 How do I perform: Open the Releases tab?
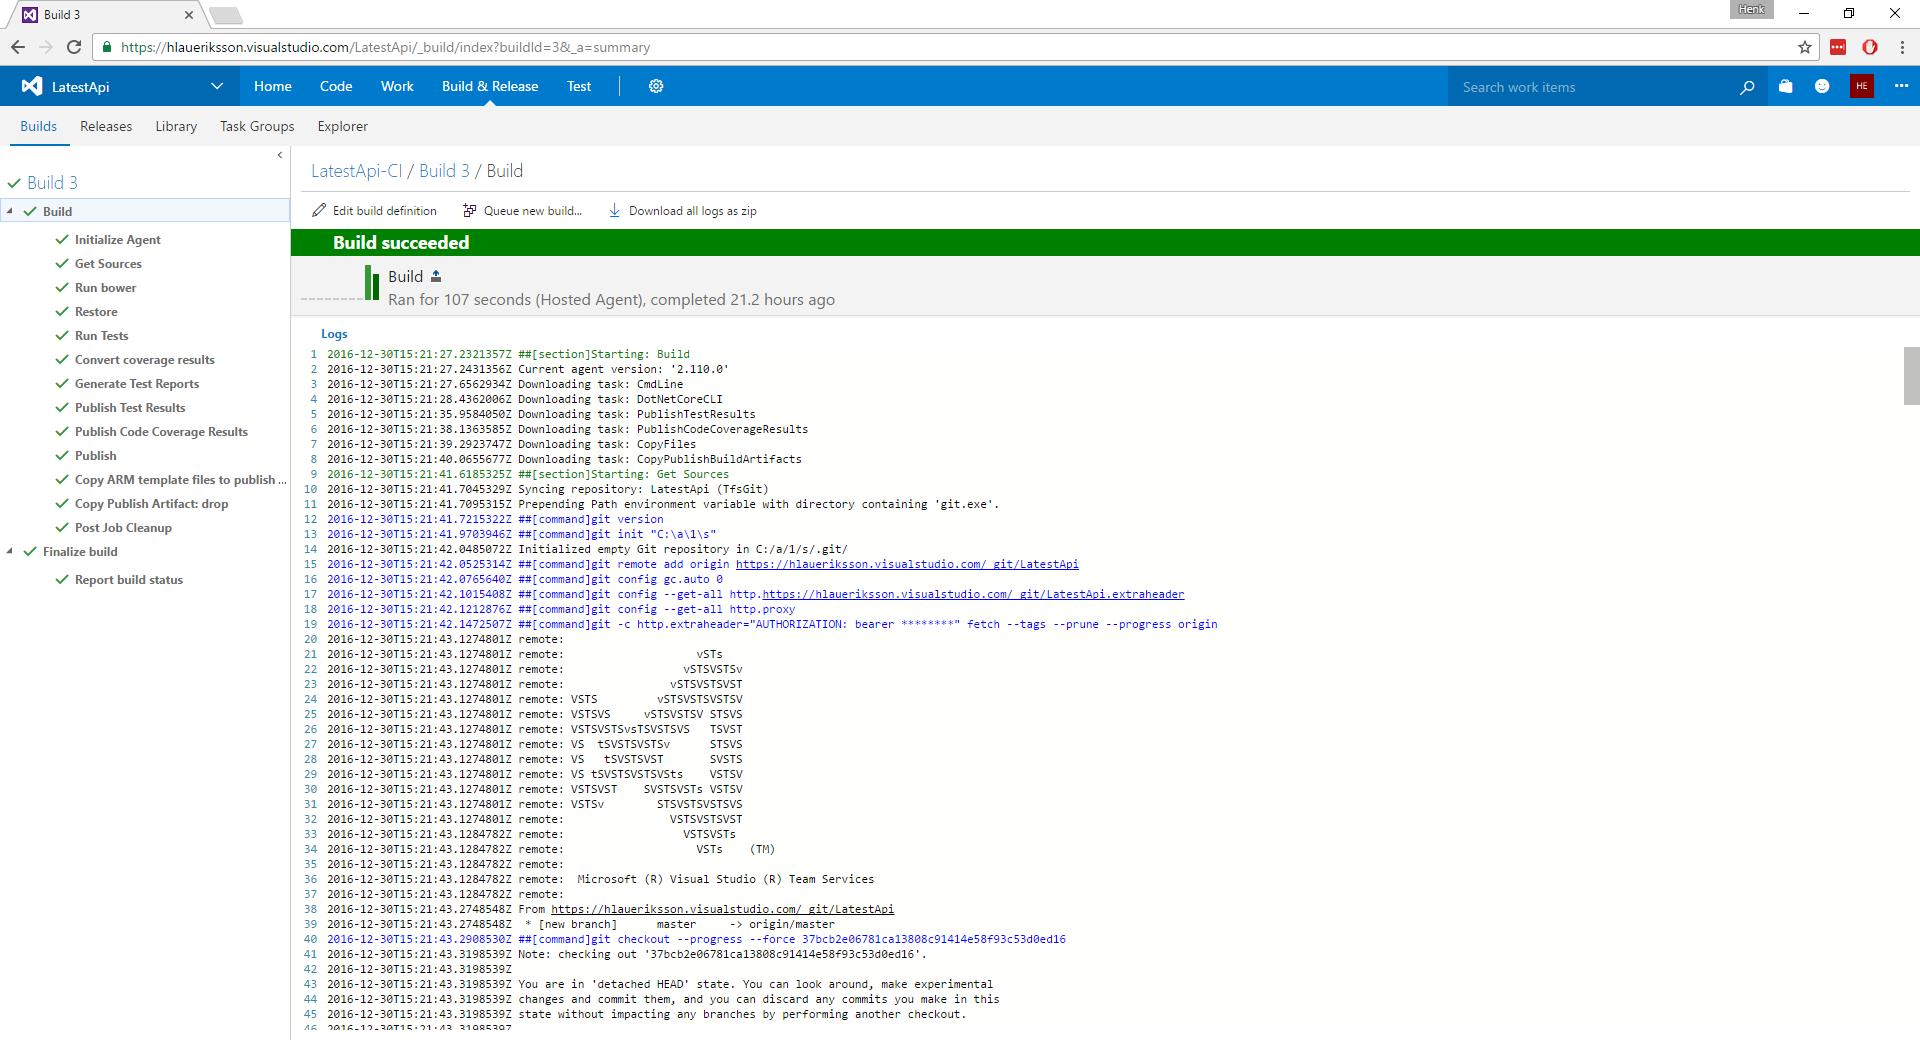106,126
